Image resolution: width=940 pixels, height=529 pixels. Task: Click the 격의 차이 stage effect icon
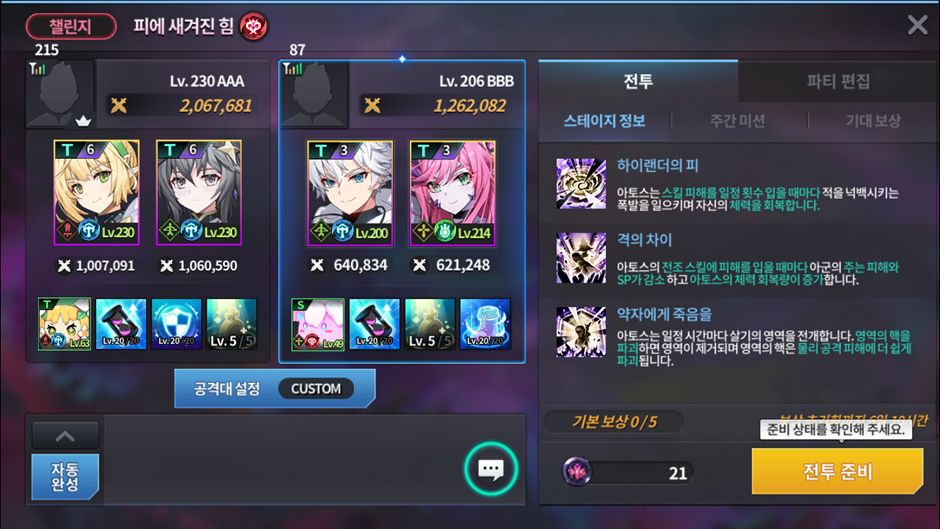[581, 258]
